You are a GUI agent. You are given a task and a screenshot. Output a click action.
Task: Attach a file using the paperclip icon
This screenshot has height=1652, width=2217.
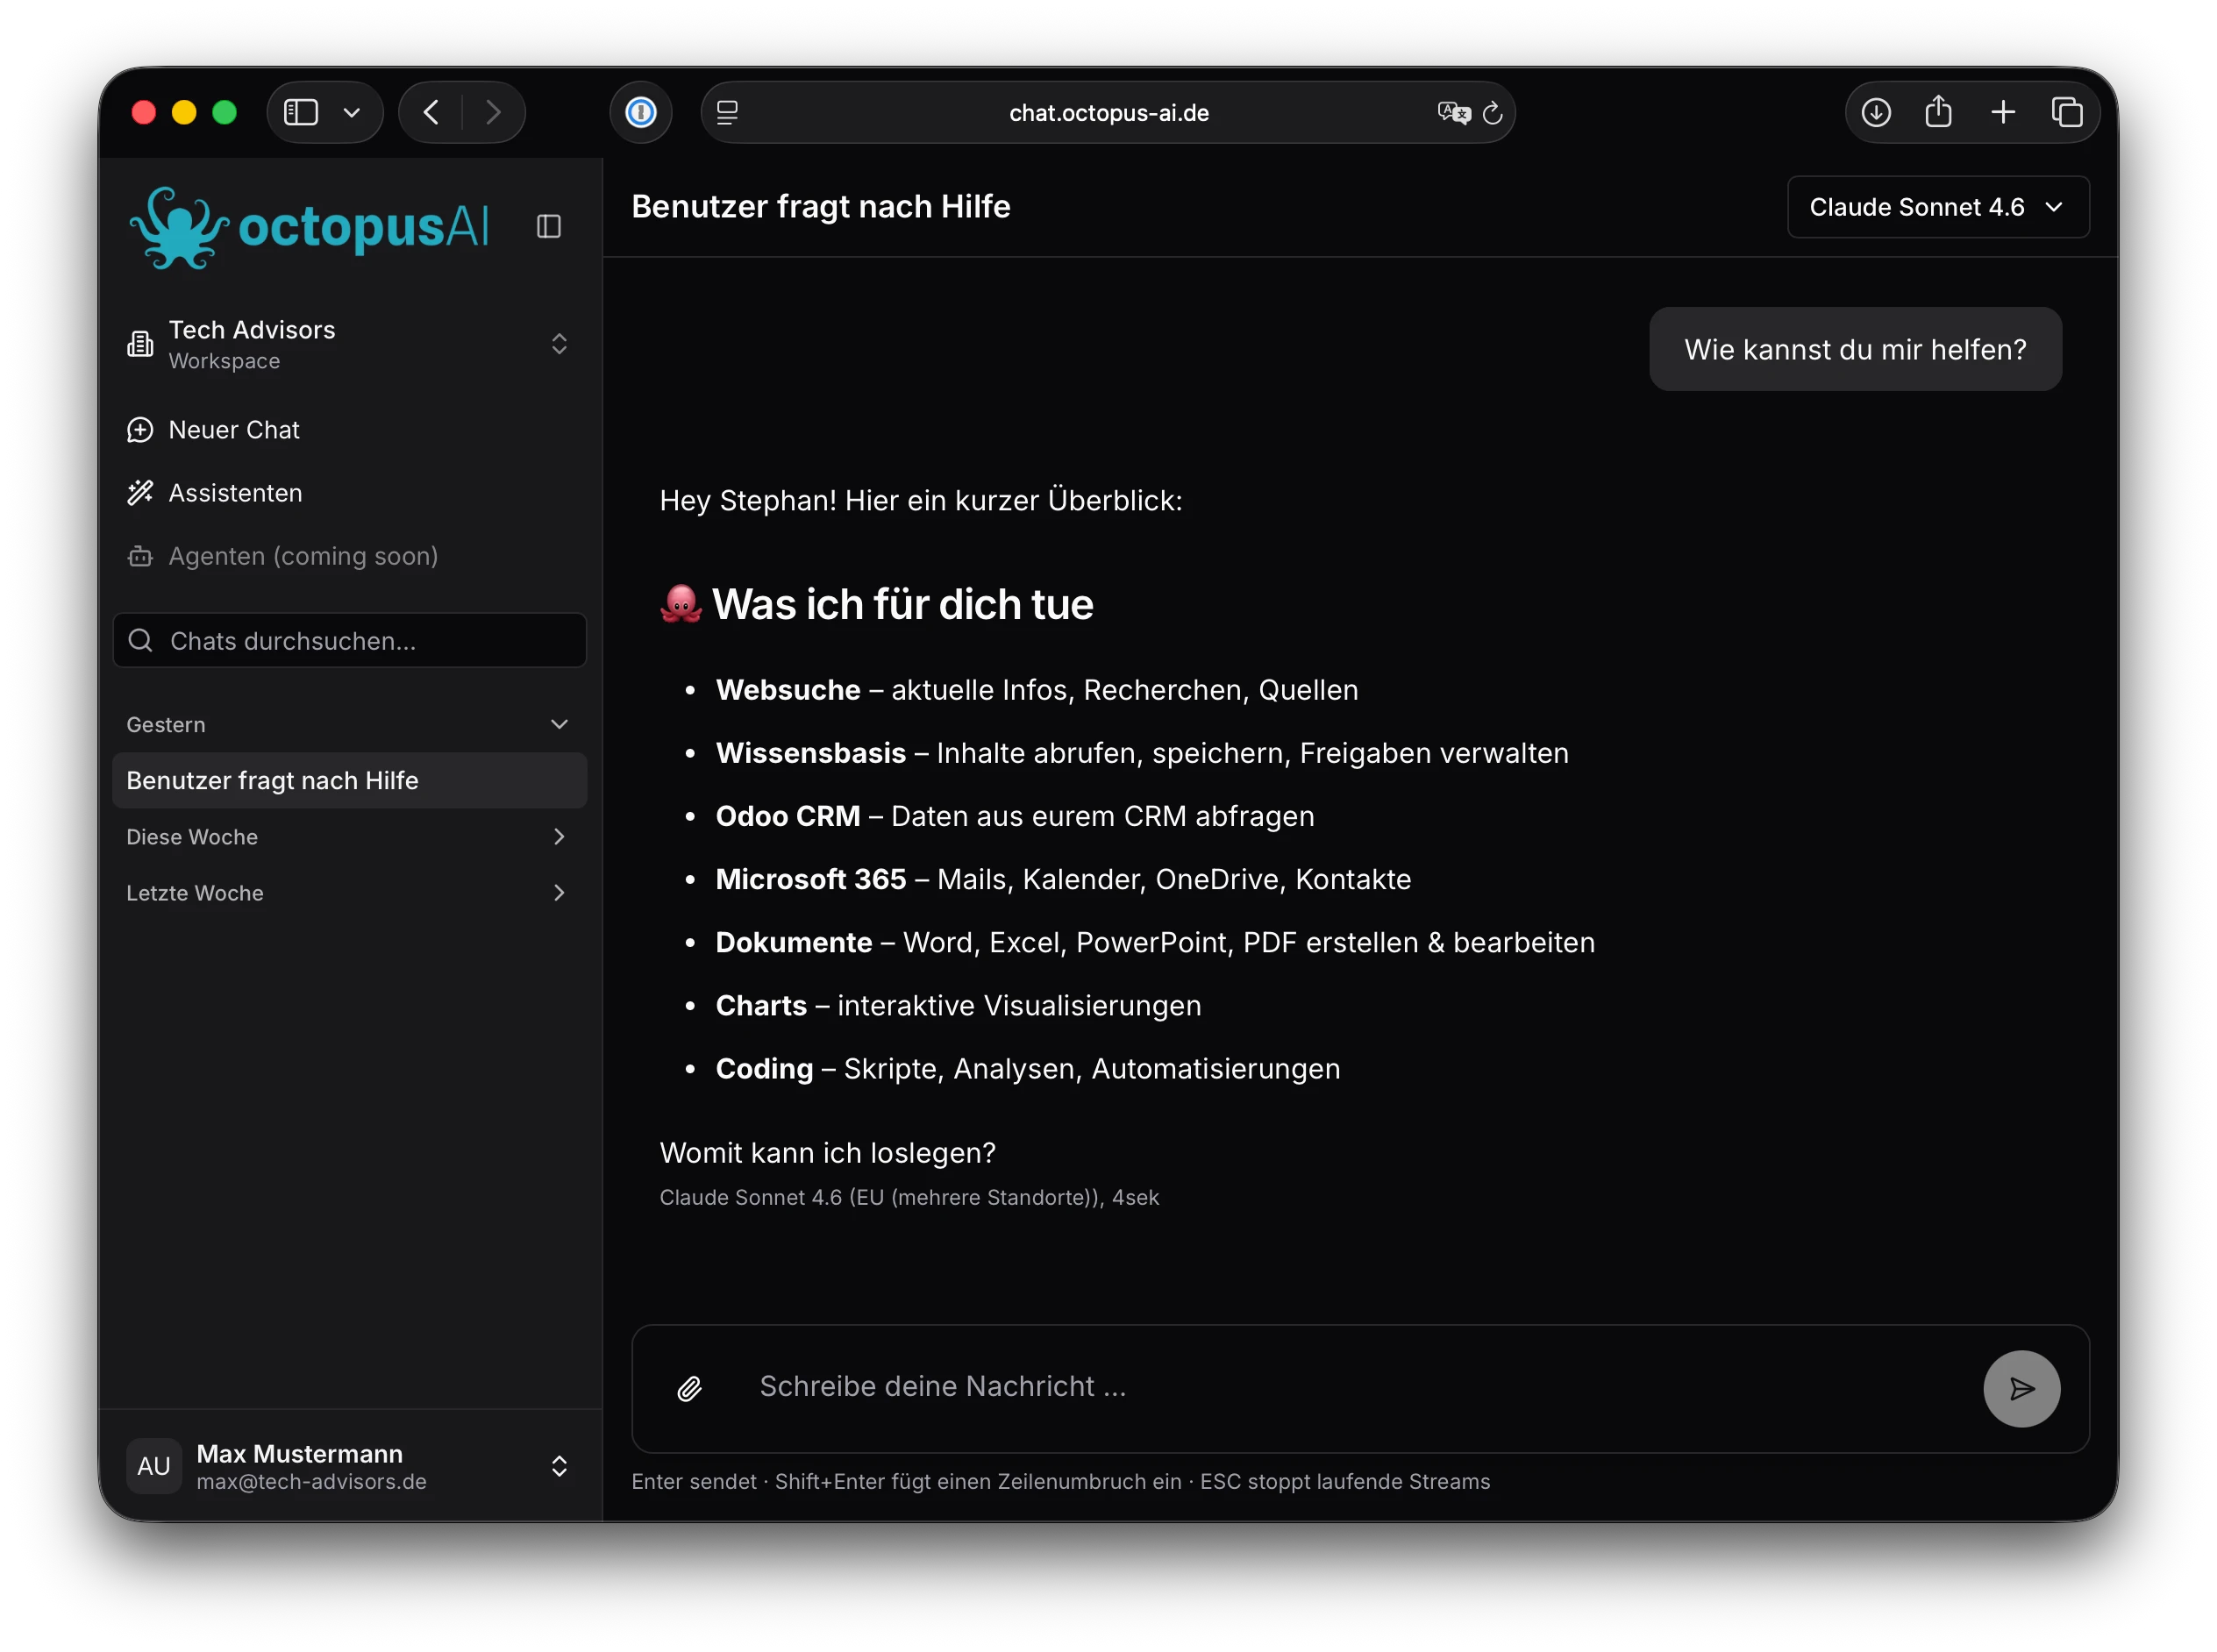[688, 1388]
